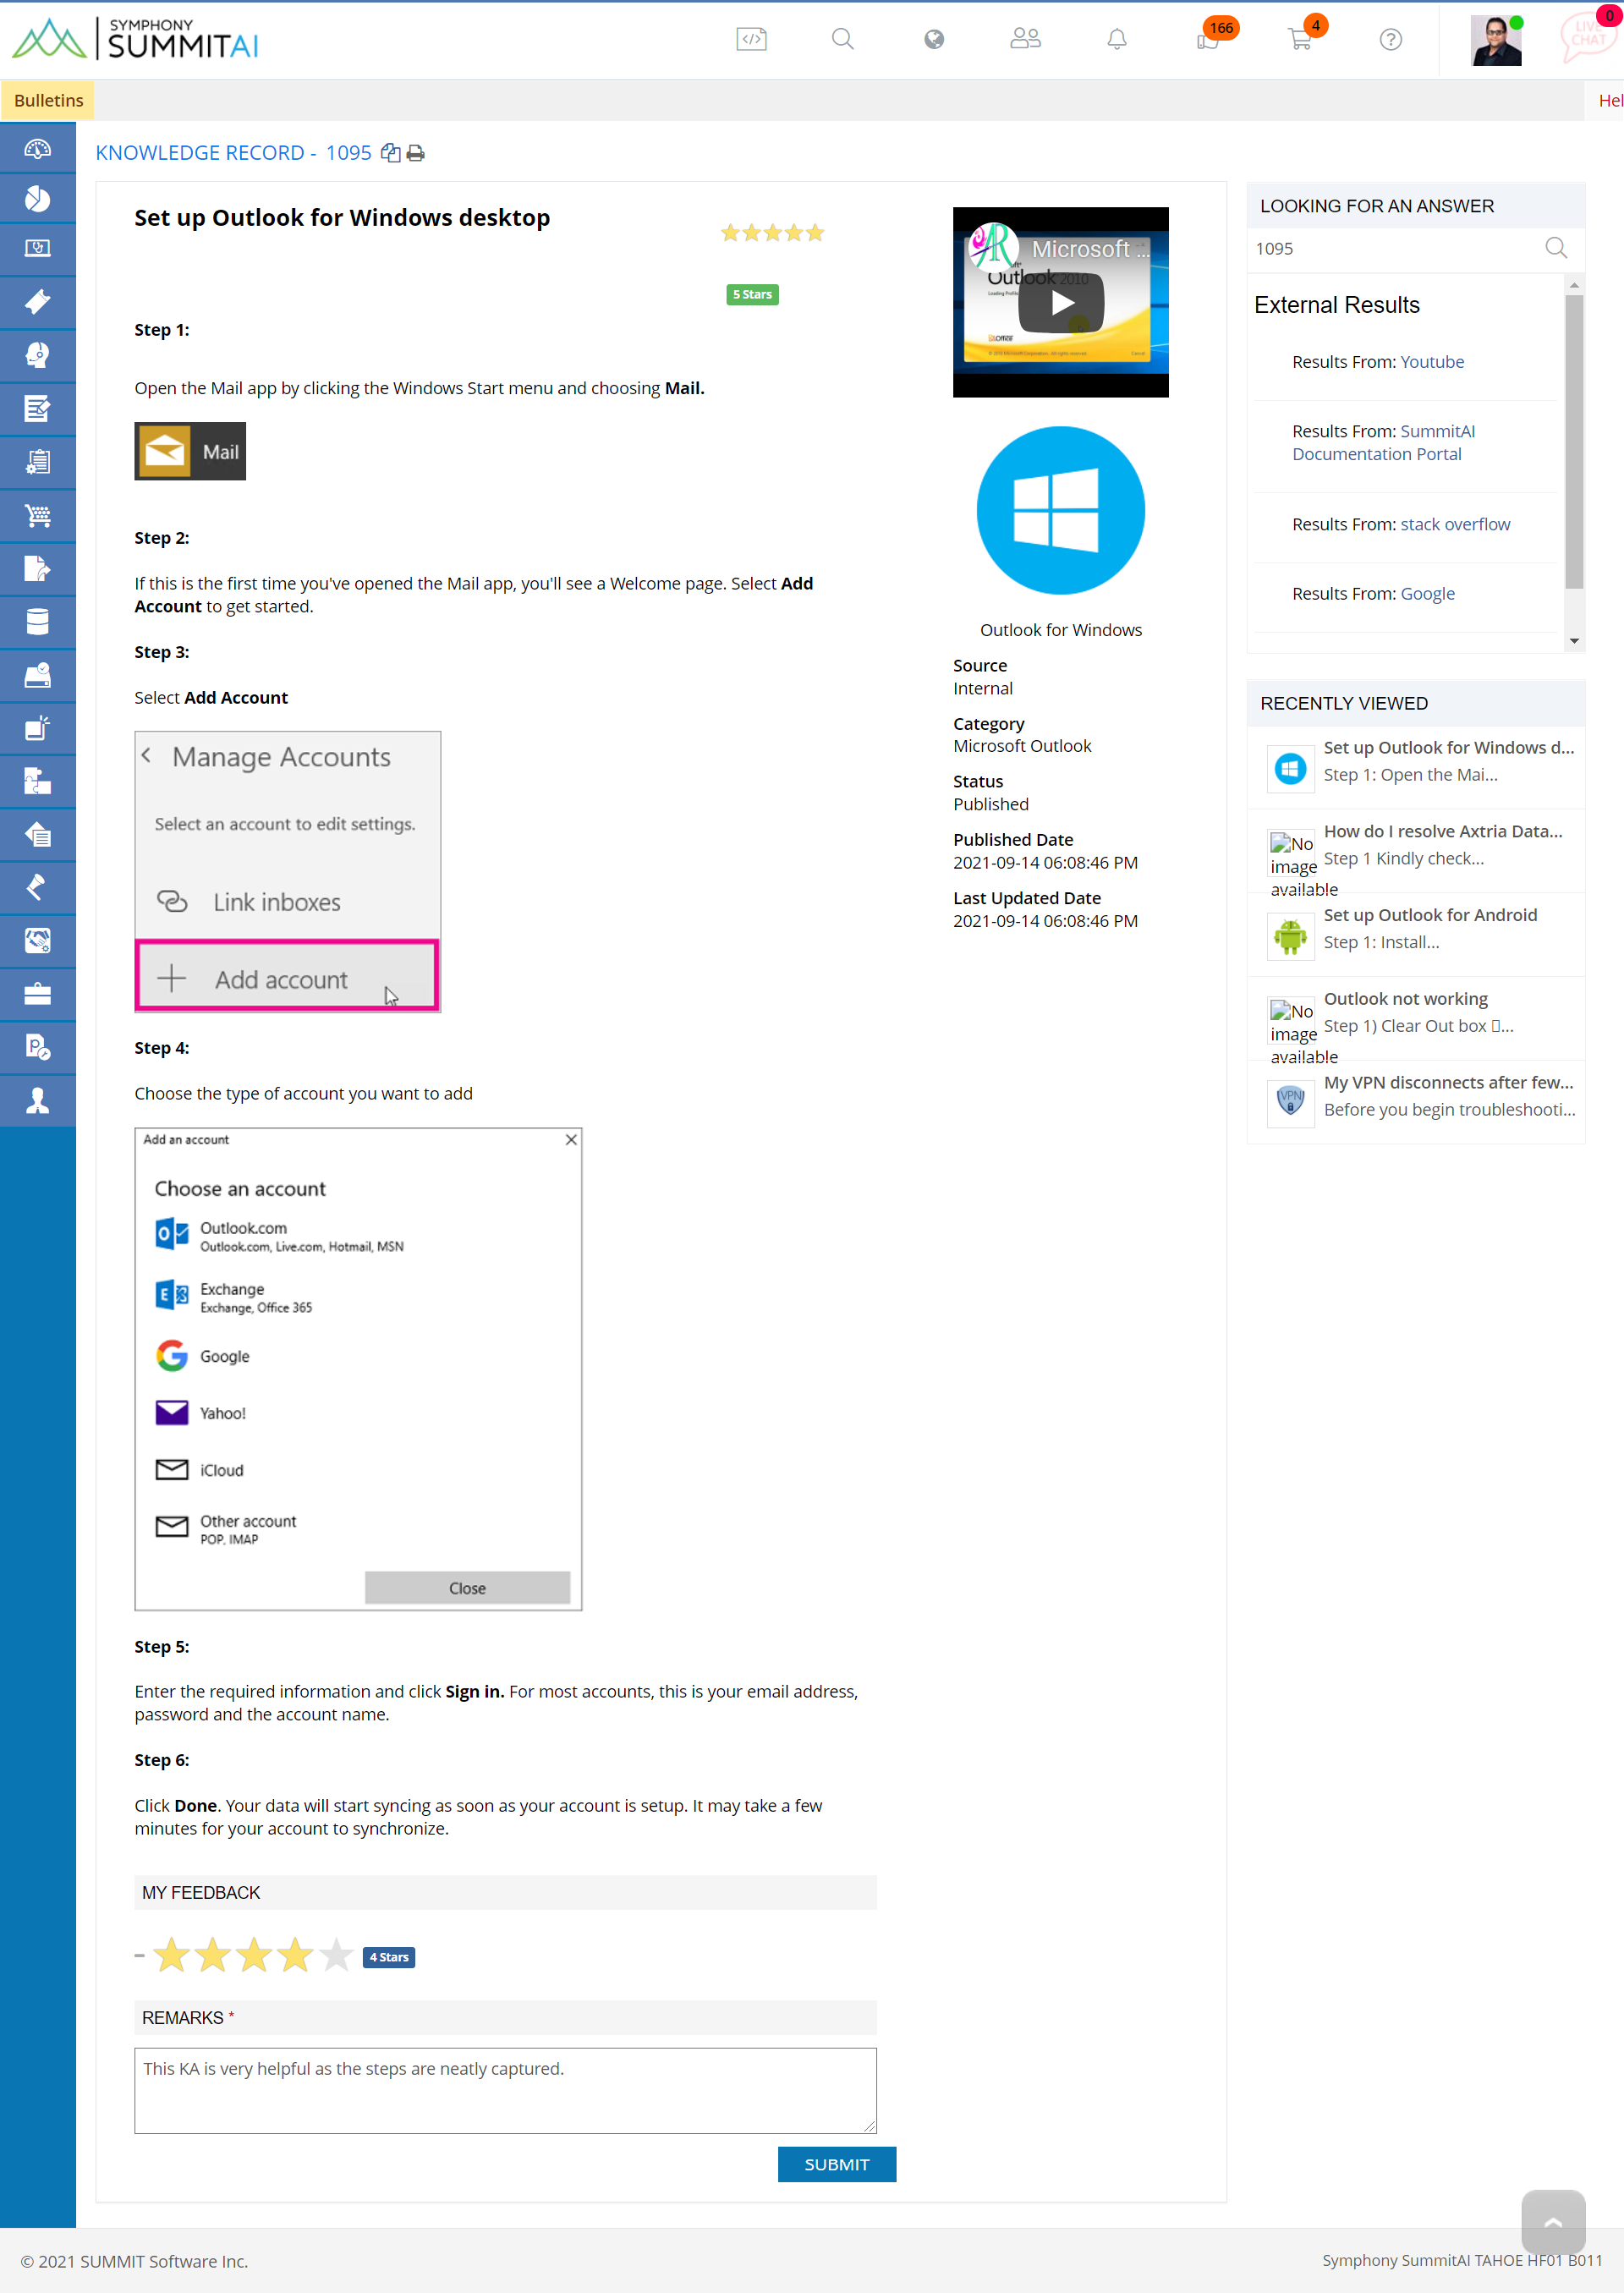Open the database cylinder sidebar icon

click(37, 622)
